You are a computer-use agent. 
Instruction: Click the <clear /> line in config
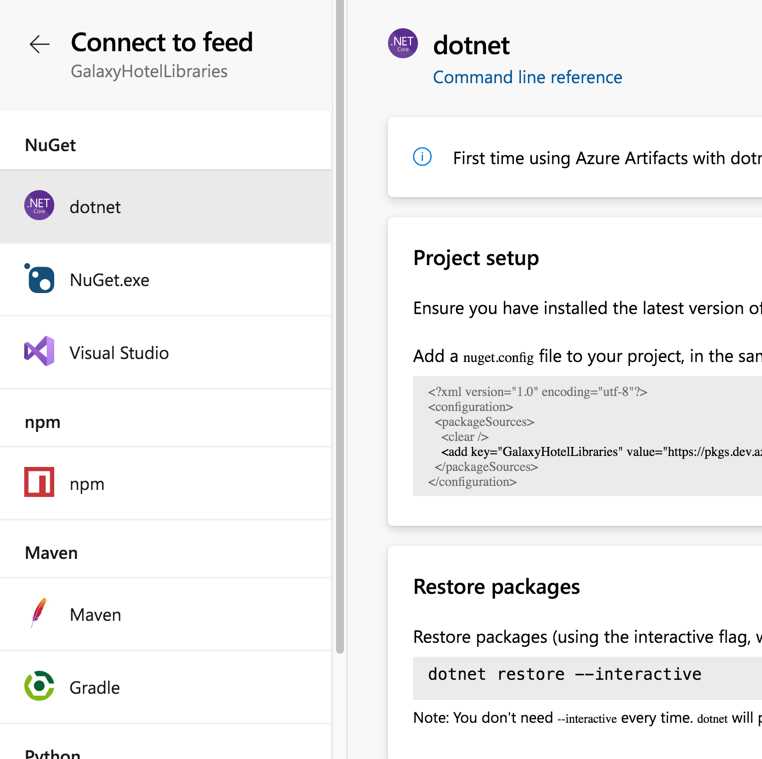tap(465, 437)
